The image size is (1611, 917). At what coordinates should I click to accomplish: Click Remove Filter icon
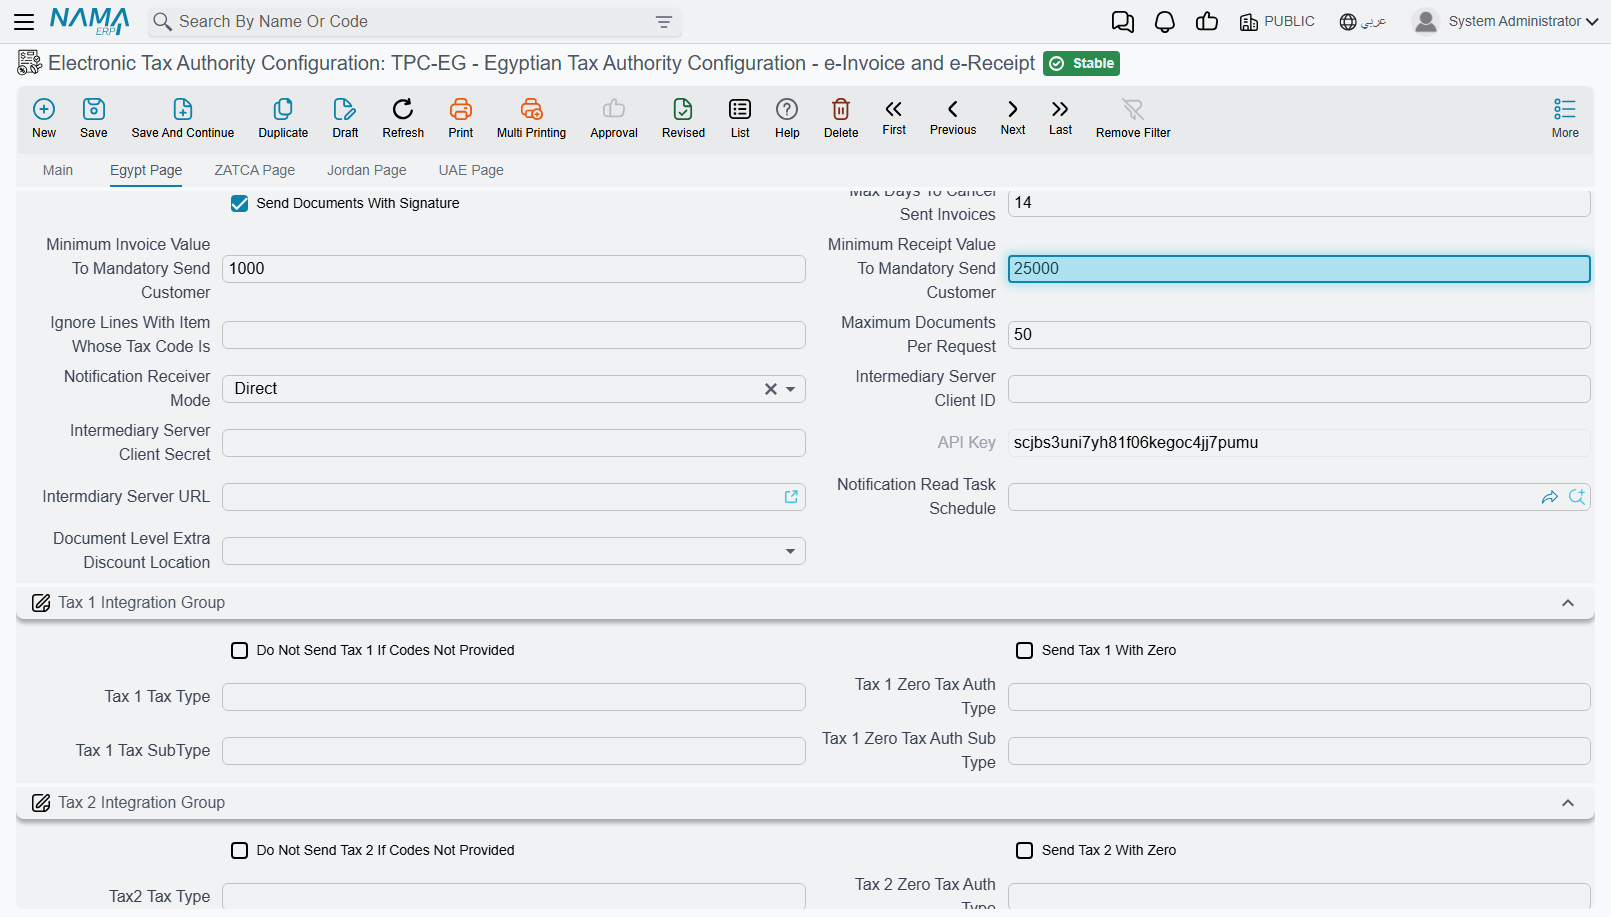click(x=1133, y=109)
